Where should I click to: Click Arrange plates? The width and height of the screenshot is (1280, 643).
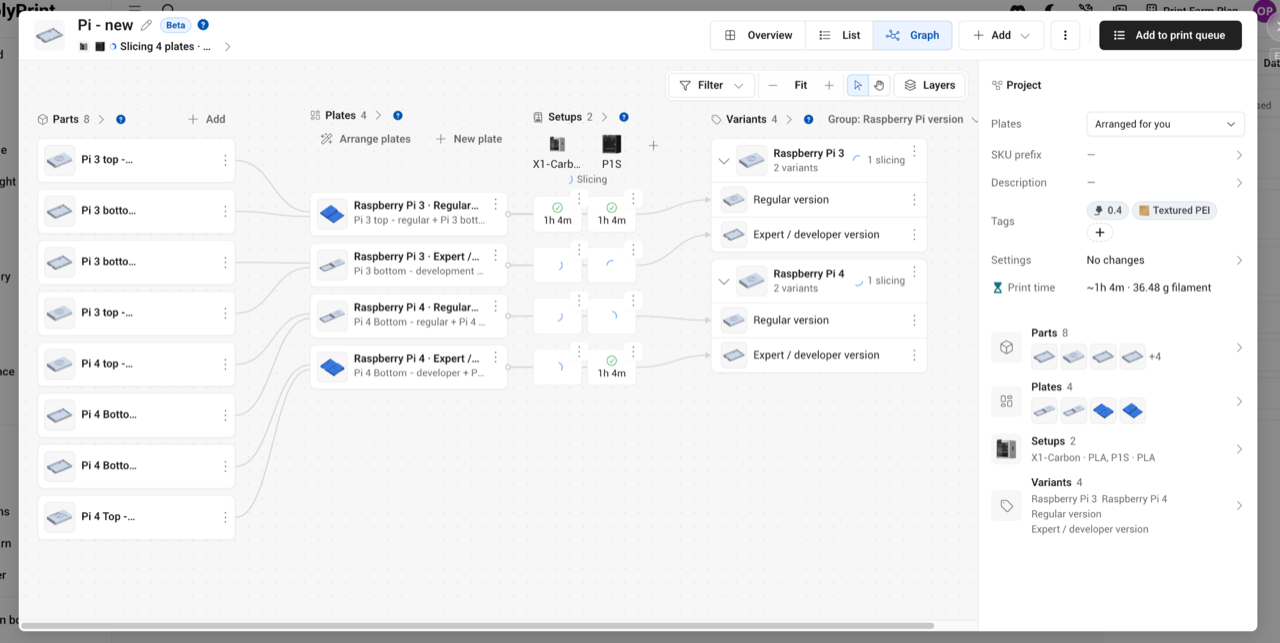pyautogui.click(x=365, y=139)
